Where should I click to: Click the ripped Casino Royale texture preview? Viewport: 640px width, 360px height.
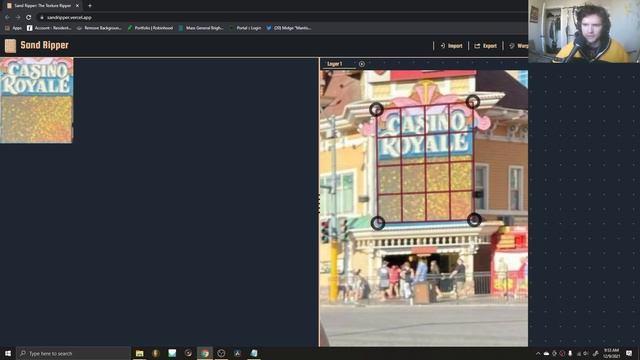click(36, 100)
